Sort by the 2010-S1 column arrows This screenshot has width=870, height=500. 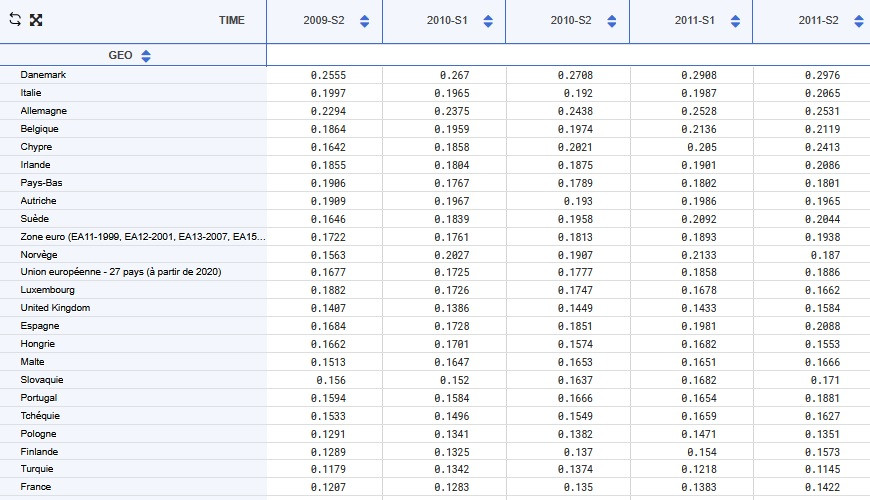click(x=488, y=21)
